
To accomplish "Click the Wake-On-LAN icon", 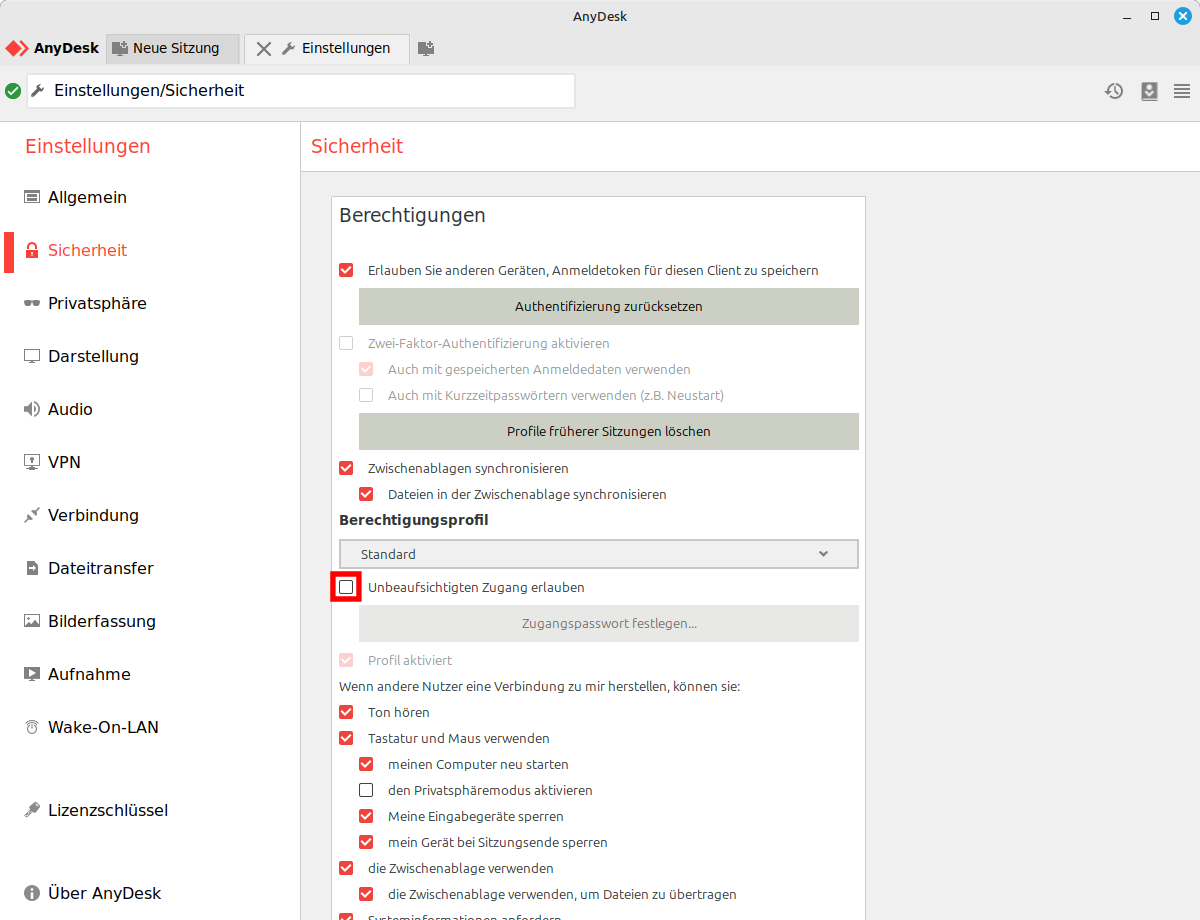I will click(x=32, y=727).
